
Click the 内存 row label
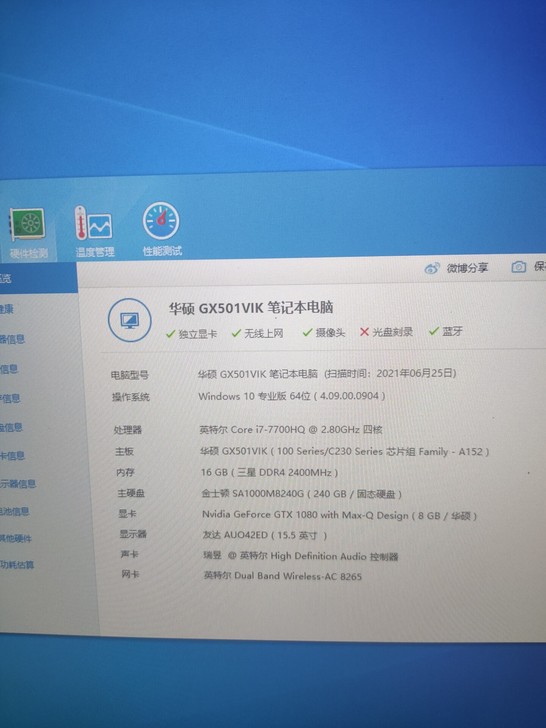(x=125, y=472)
